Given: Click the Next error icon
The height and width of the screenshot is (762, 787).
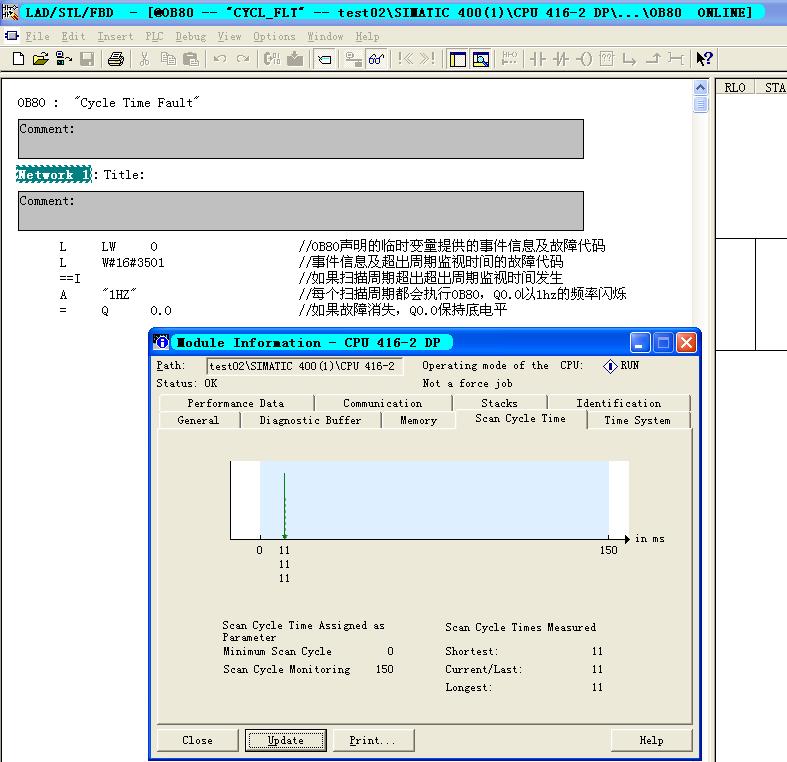Looking at the screenshot, I should coord(427,59).
